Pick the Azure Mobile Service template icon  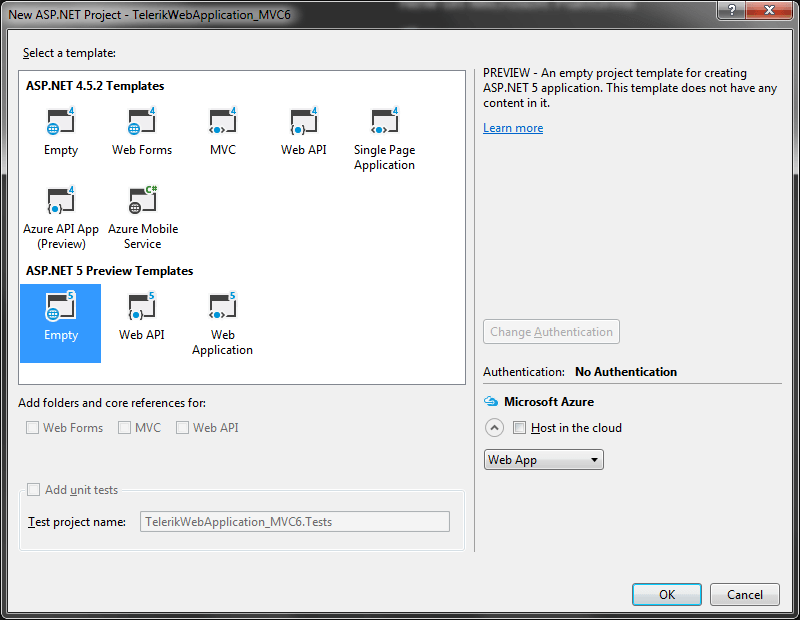click(142, 200)
